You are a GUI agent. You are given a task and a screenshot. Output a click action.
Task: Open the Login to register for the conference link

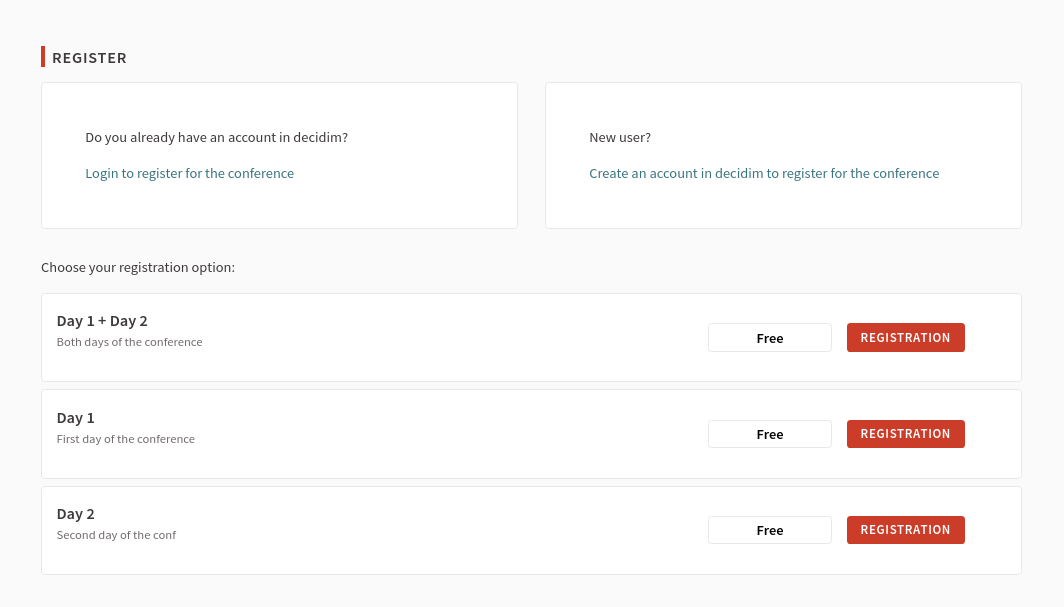pyautogui.click(x=189, y=174)
